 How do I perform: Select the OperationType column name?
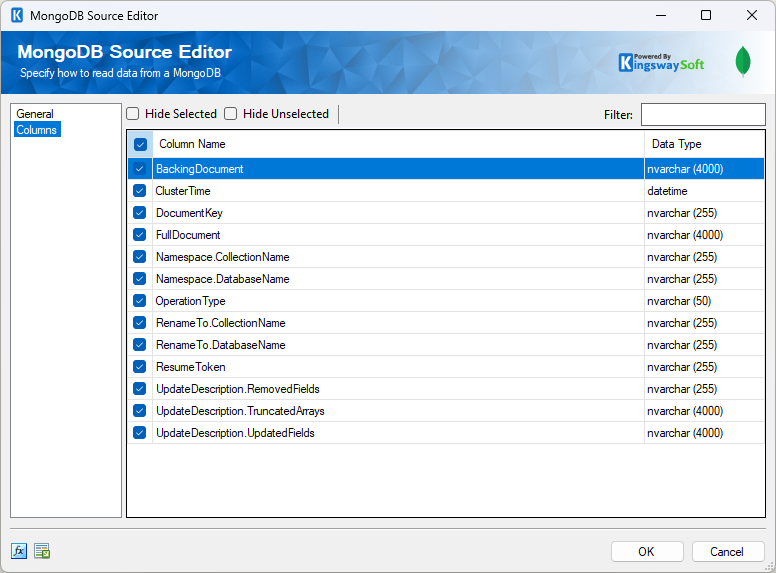pyautogui.click(x=190, y=301)
